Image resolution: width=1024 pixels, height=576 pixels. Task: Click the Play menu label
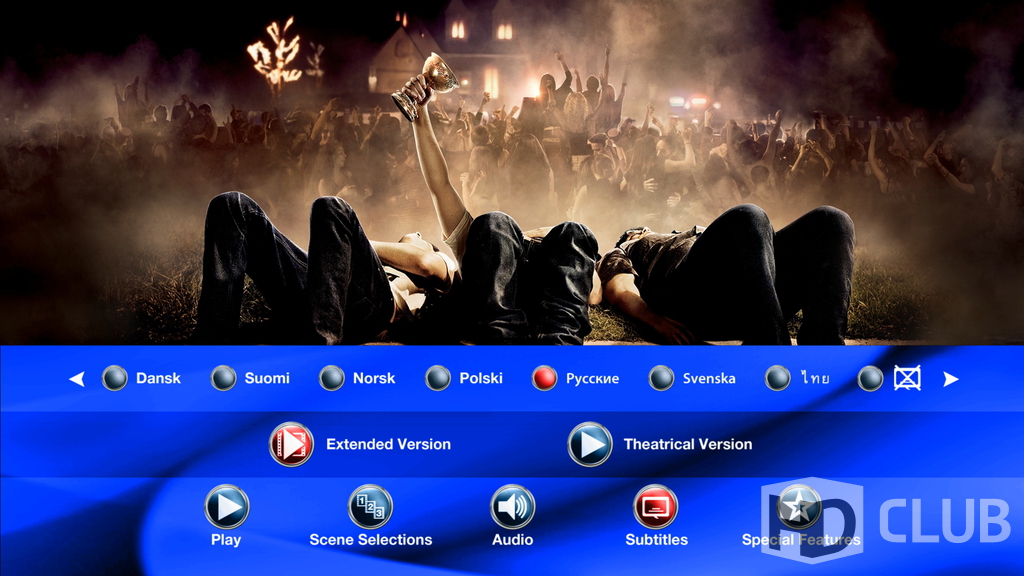[x=226, y=540]
